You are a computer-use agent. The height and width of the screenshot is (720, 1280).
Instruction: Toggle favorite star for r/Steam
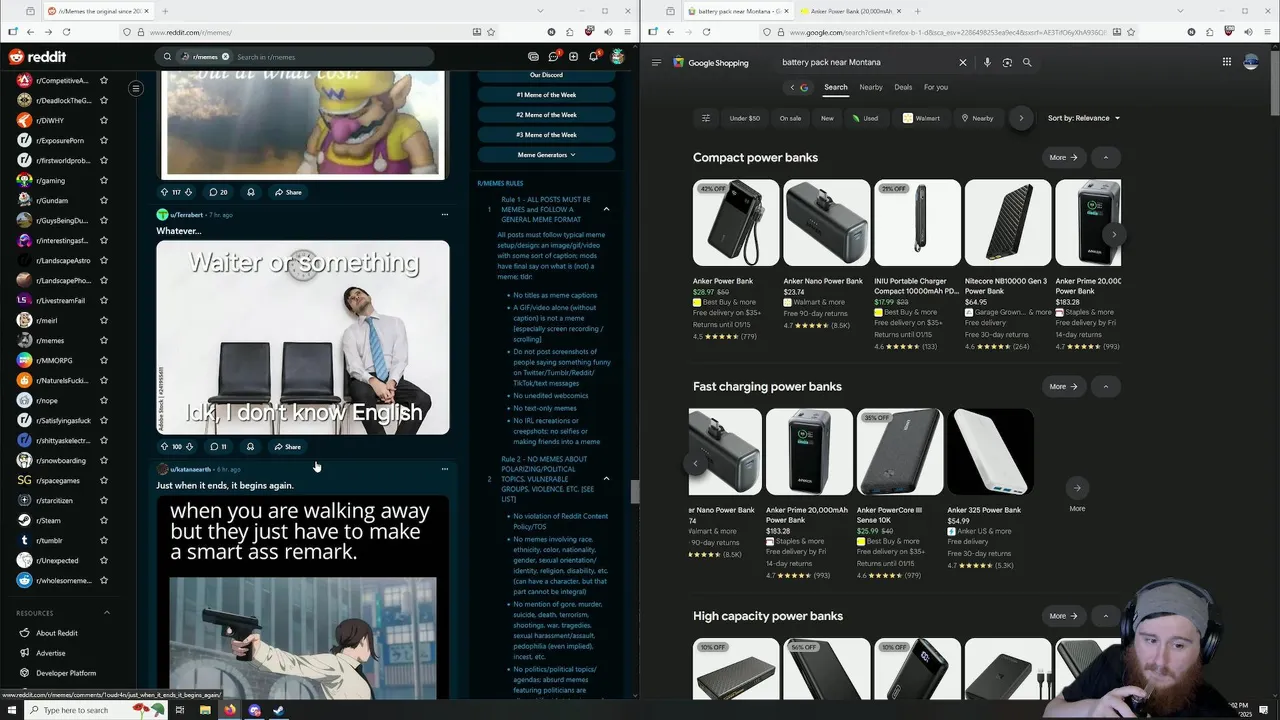click(104, 521)
